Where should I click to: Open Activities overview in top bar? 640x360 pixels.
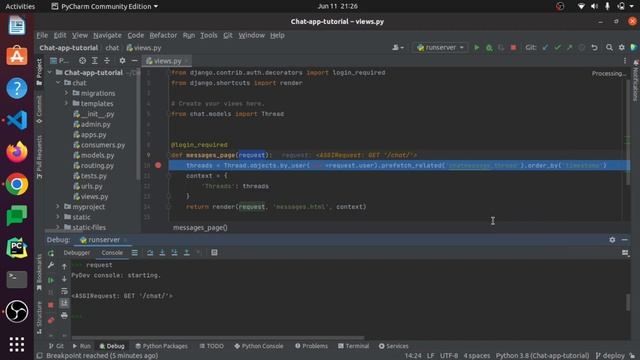tap(20, 7)
